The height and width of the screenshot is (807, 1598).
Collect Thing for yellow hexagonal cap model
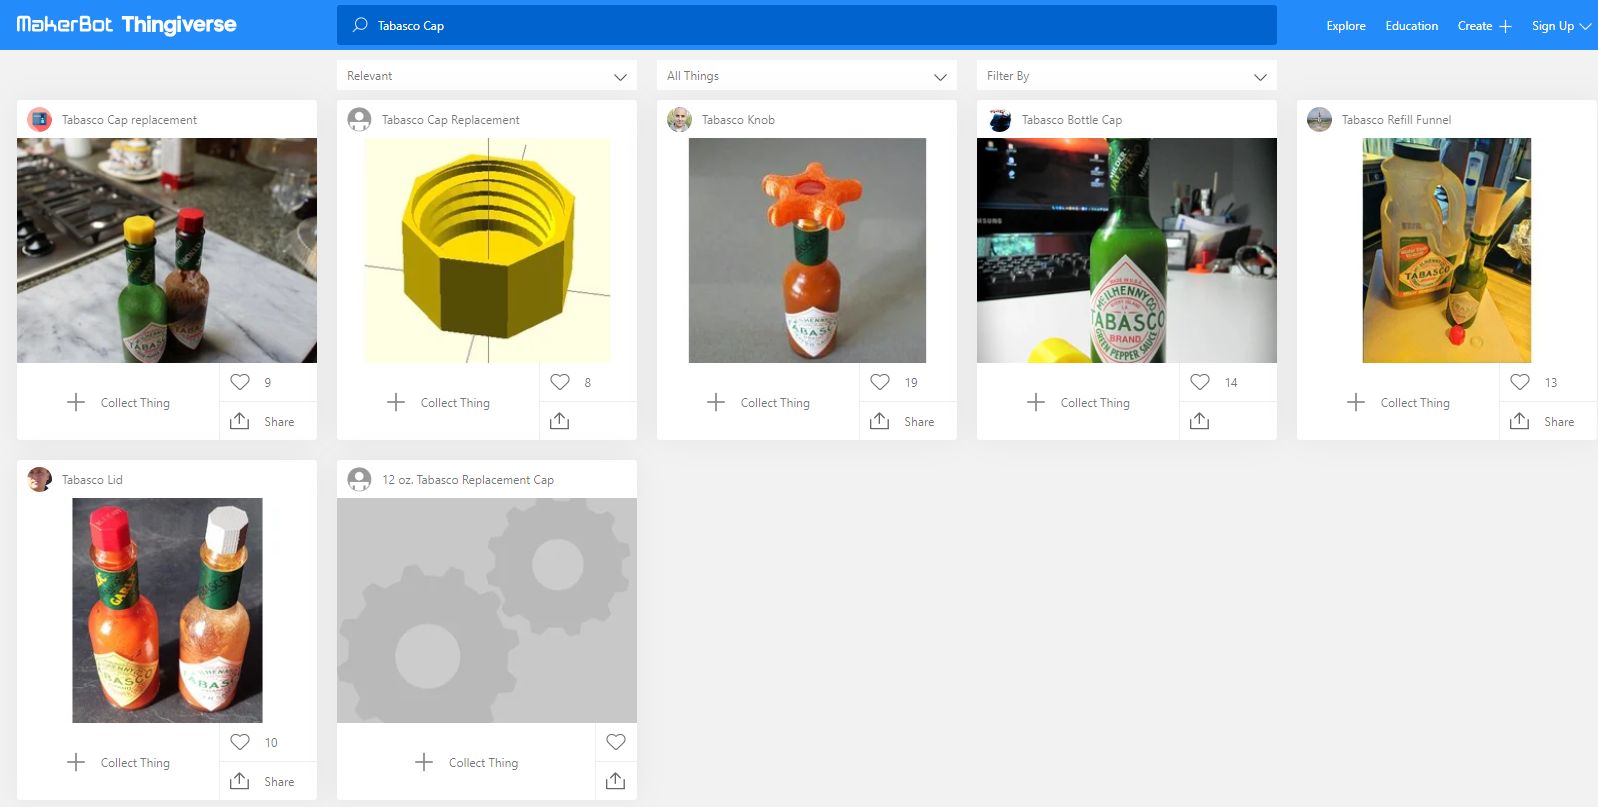pos(438,402)
